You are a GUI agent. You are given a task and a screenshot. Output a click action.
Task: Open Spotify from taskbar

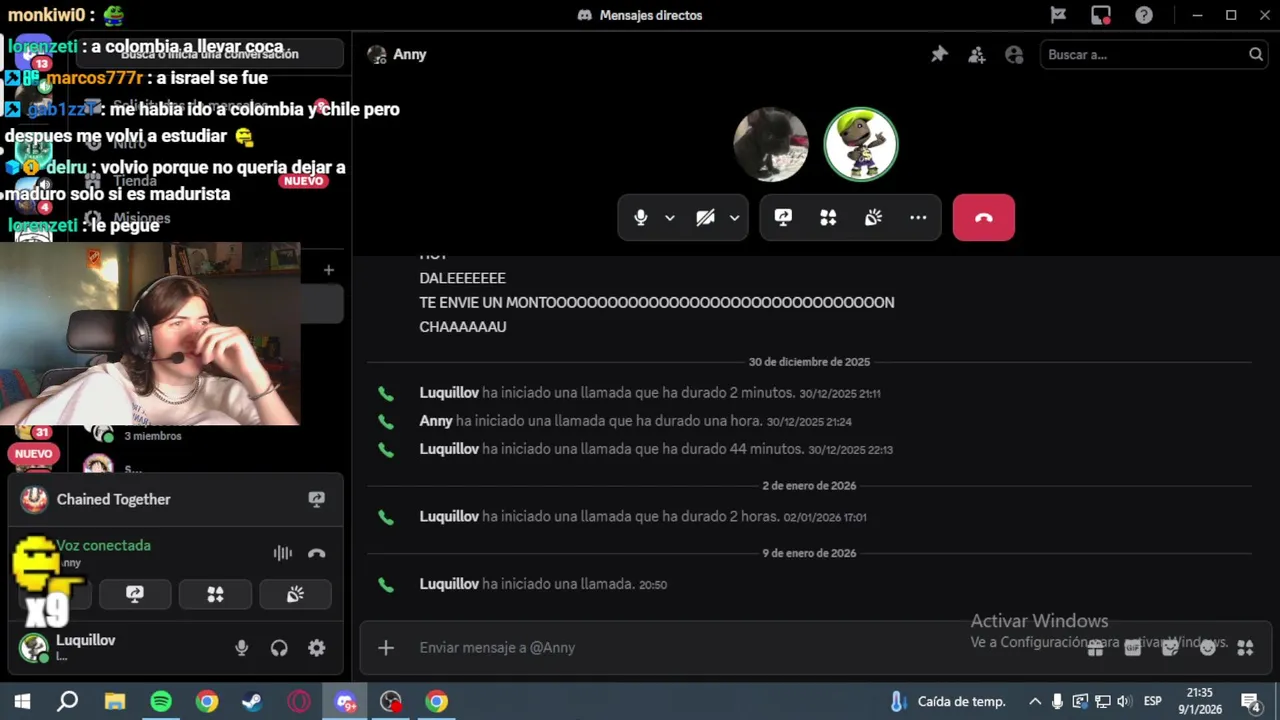point(161,701)
